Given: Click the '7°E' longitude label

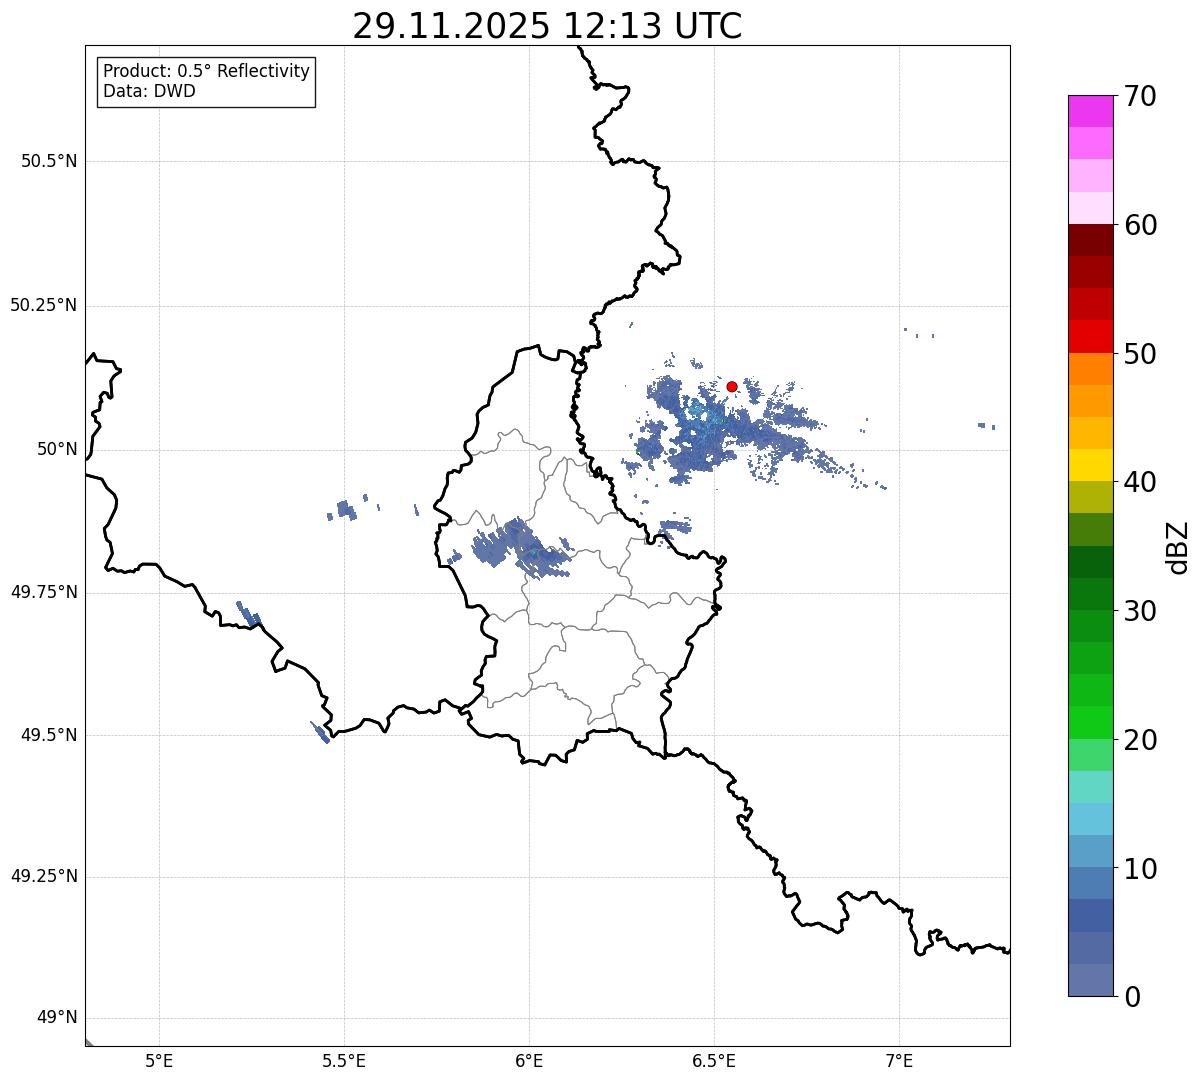Looking at the screenshot, I should (x=899, y=1061).
